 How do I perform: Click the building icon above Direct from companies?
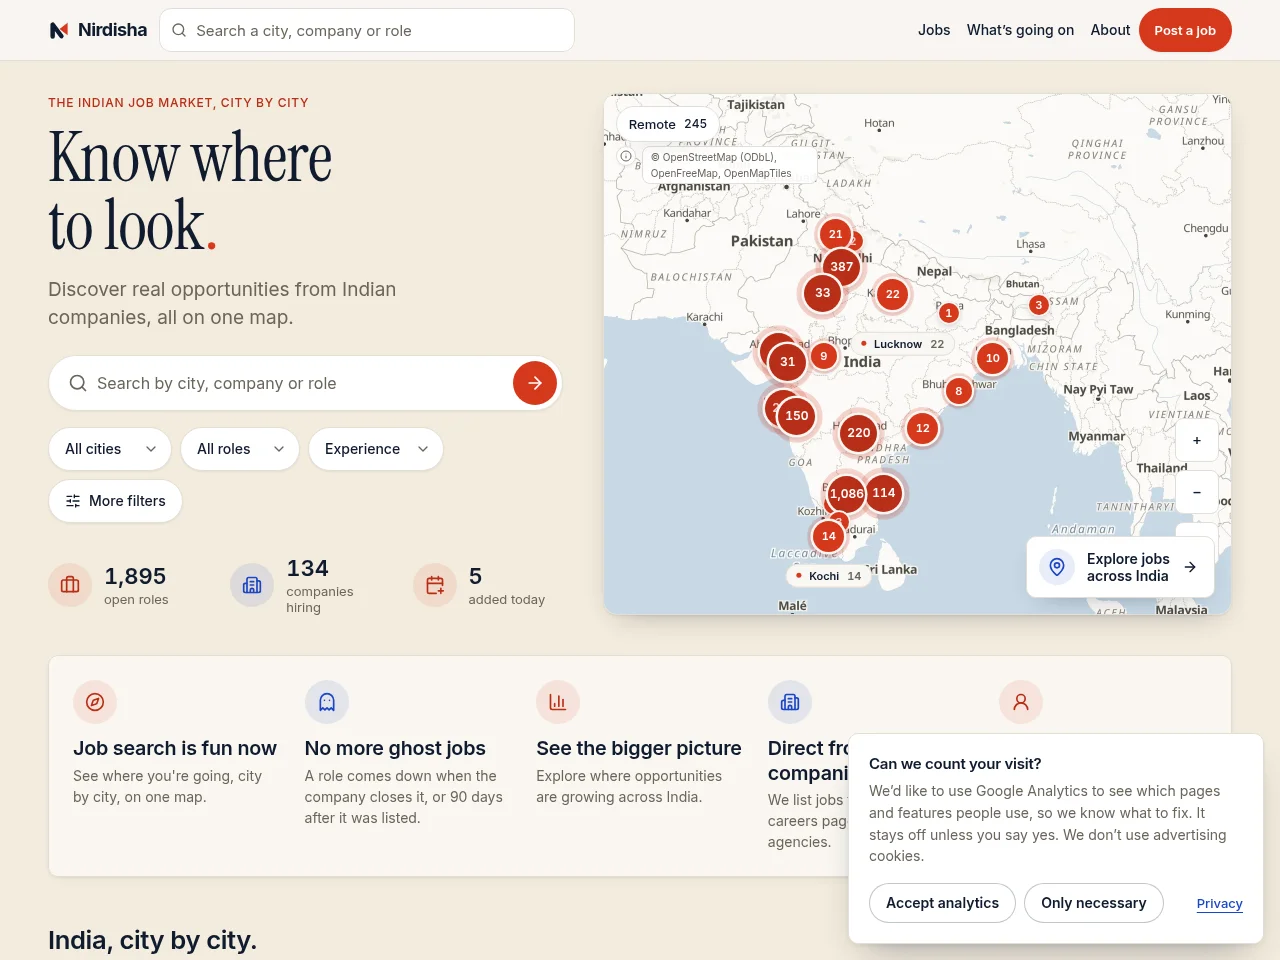(x=790, y=702)
